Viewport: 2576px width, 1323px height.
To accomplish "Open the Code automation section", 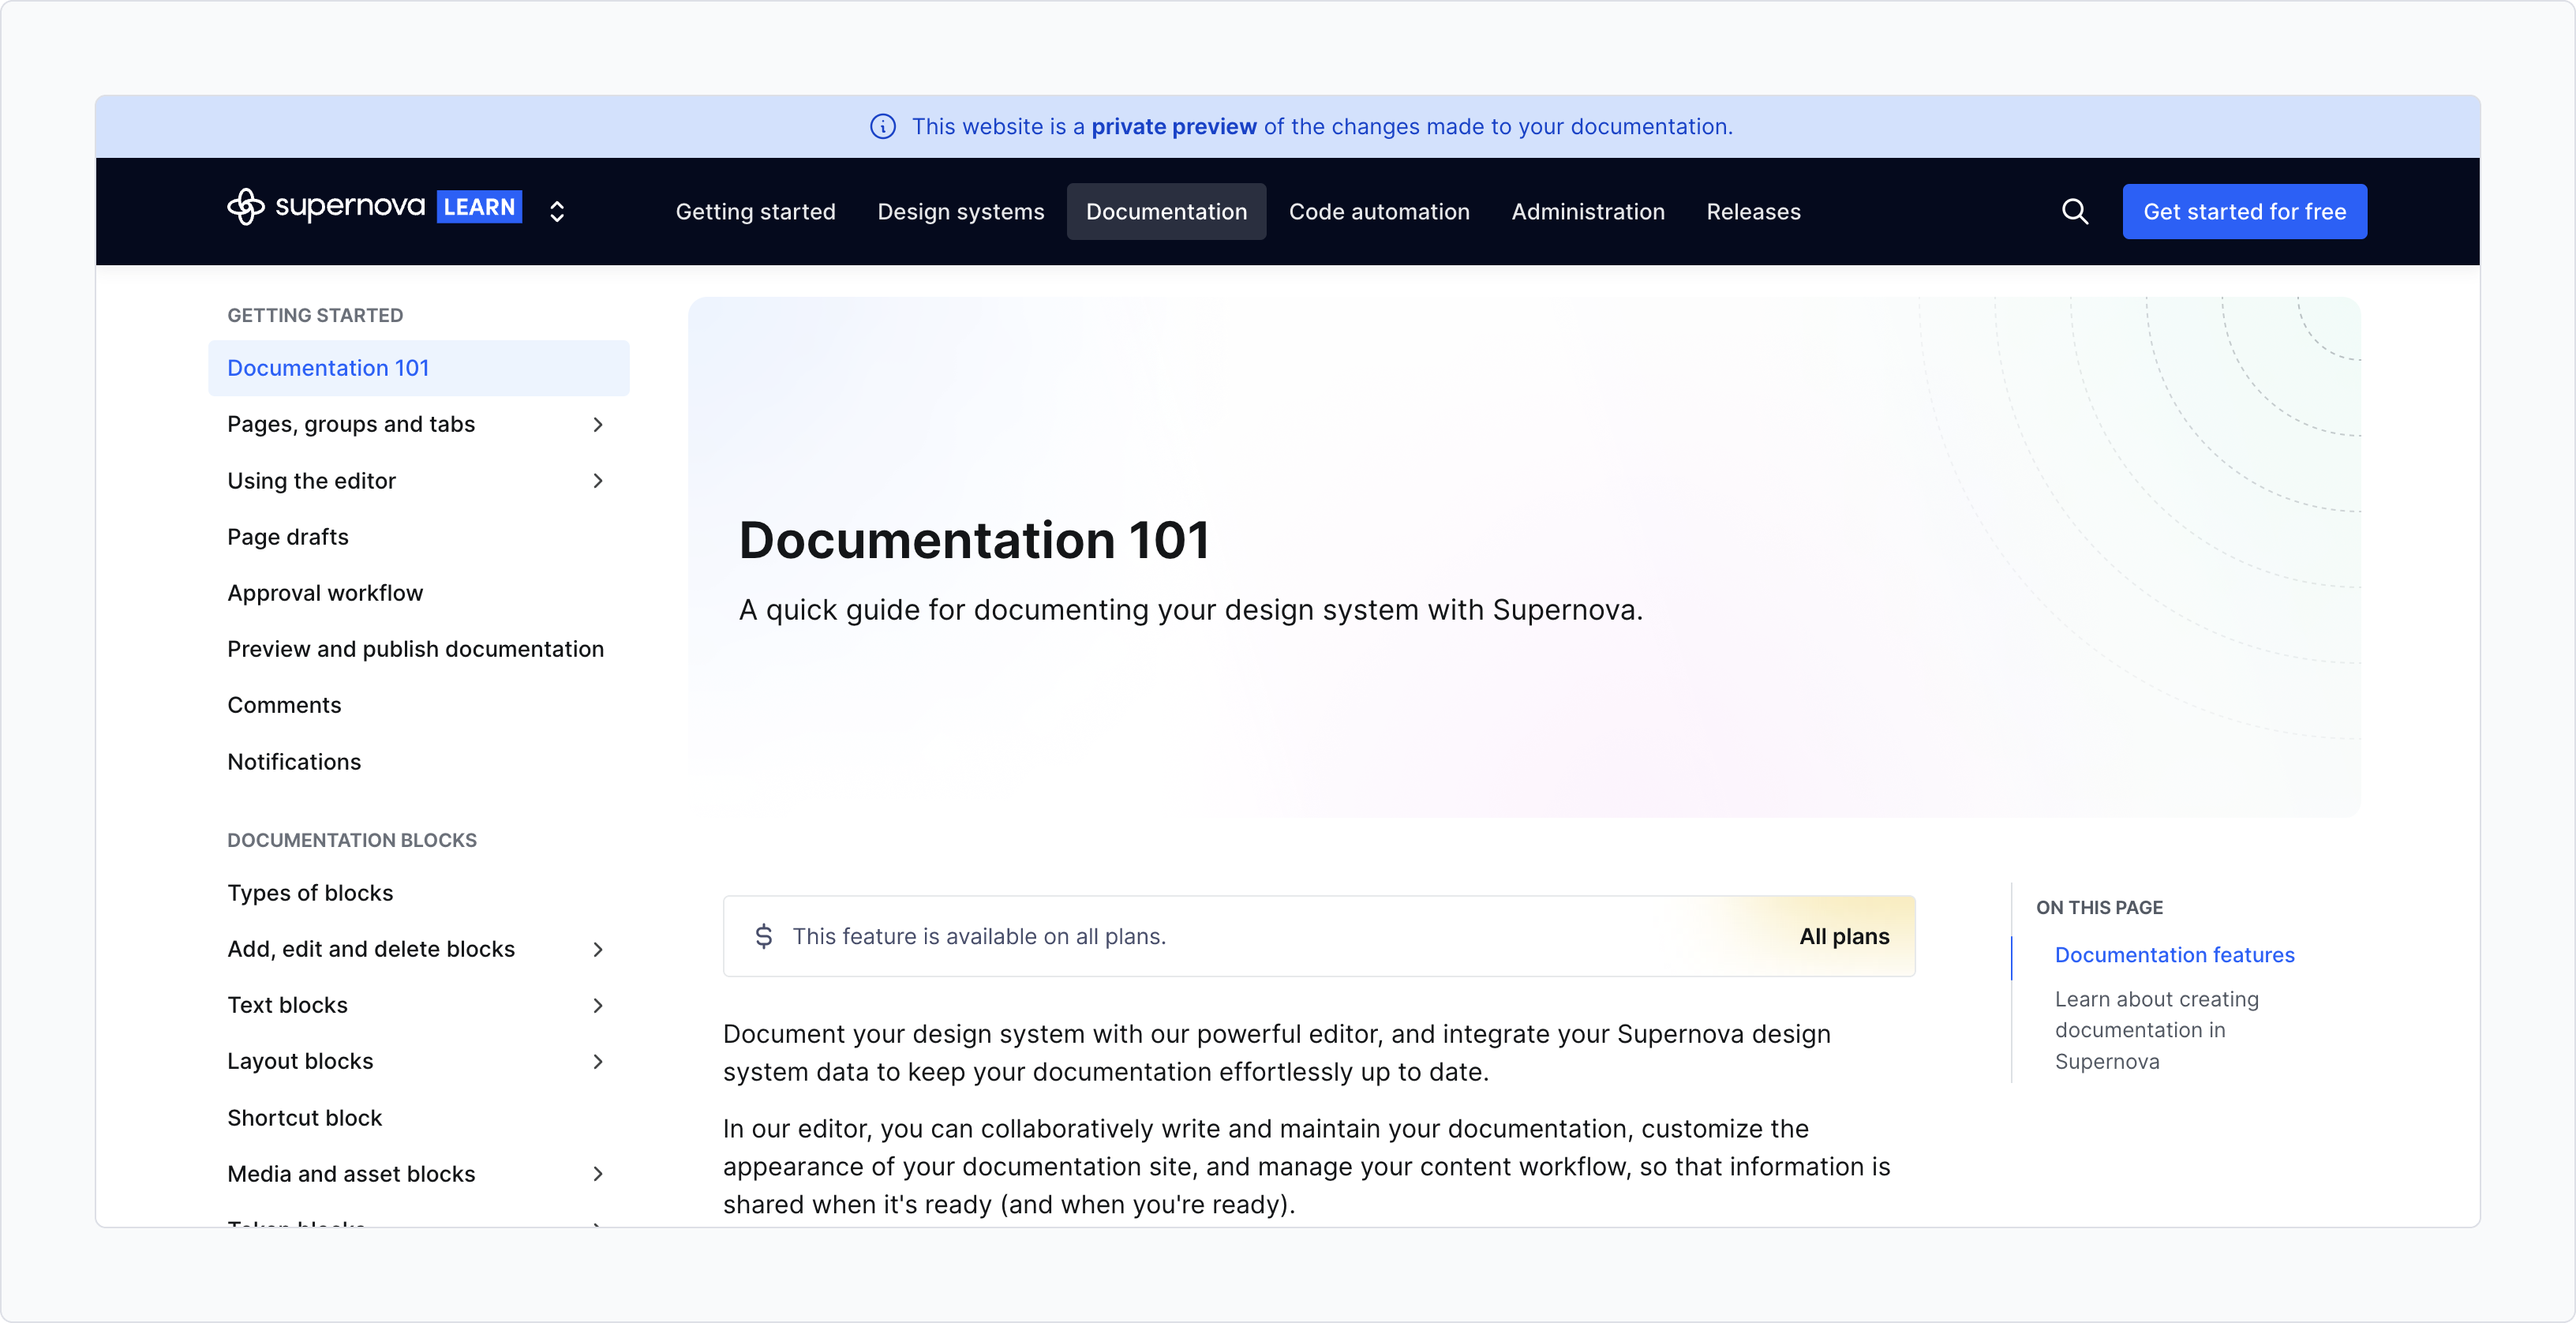I will click(1379, 211).
